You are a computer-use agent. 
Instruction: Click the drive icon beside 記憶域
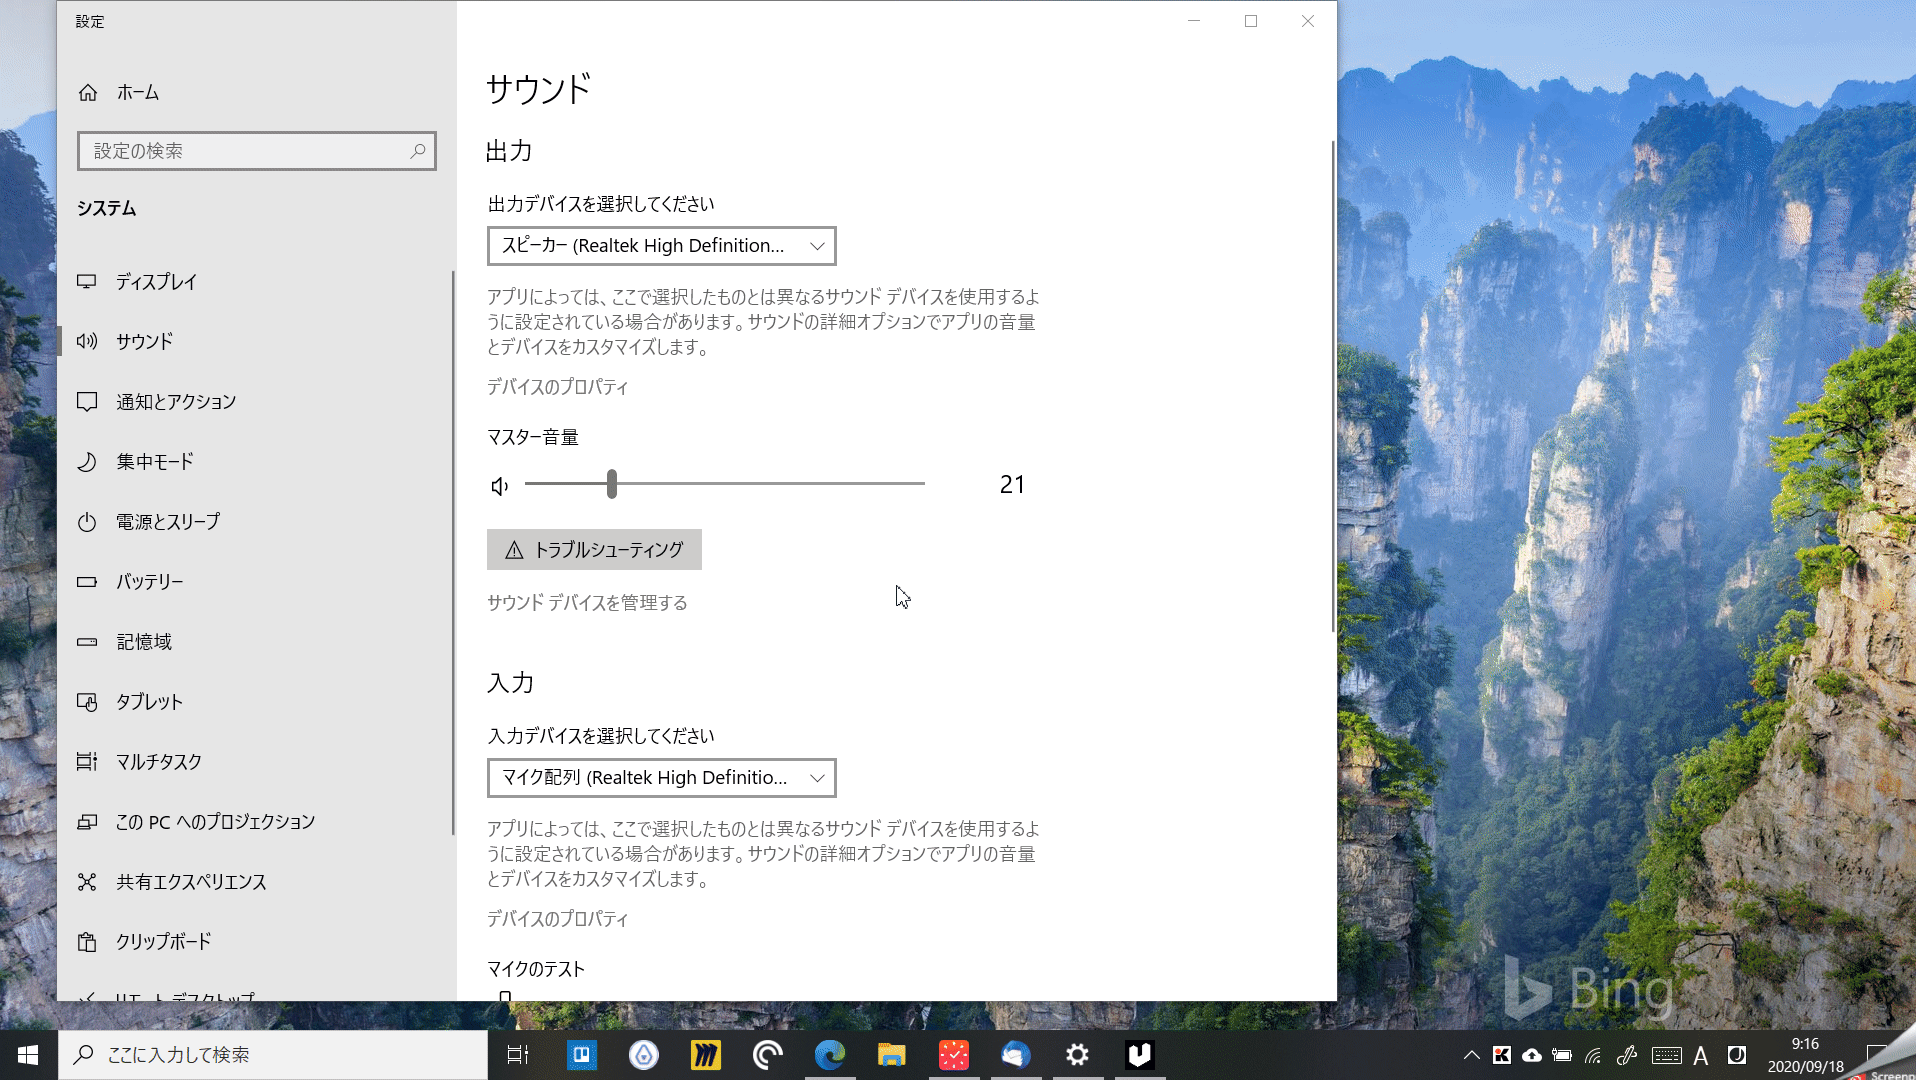87,642
